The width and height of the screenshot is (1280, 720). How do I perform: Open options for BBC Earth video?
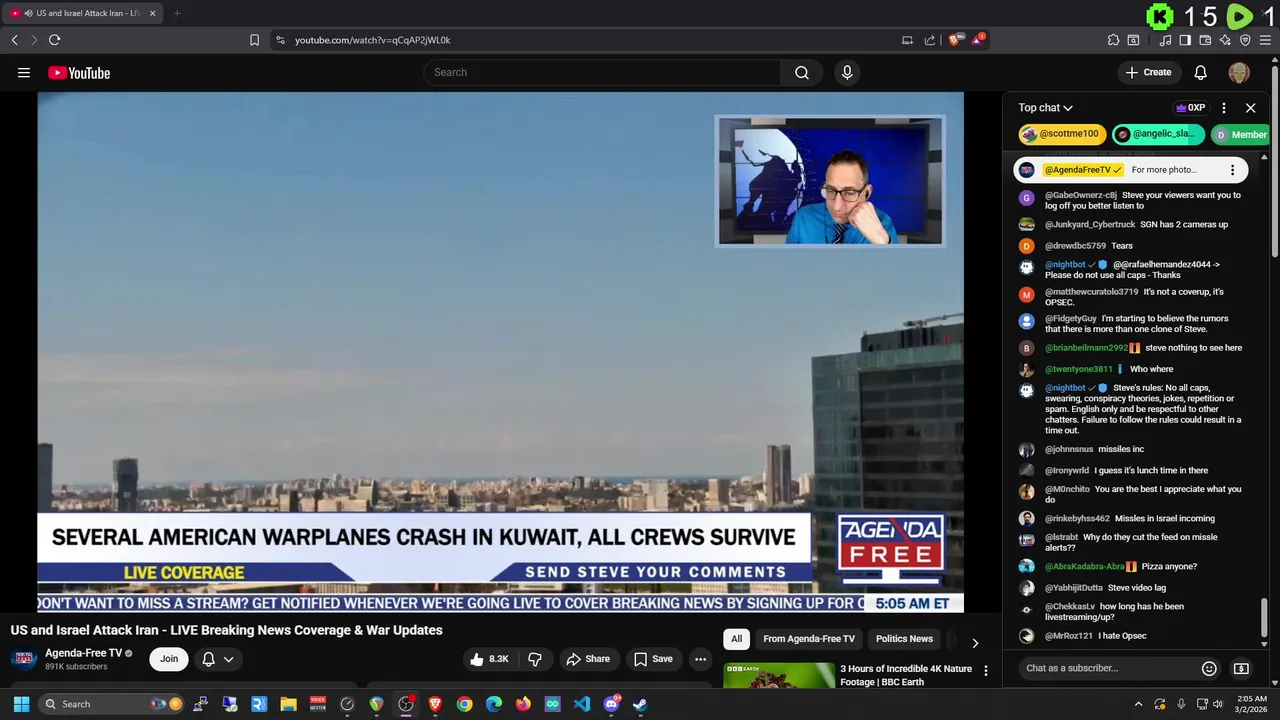point(985,671)
